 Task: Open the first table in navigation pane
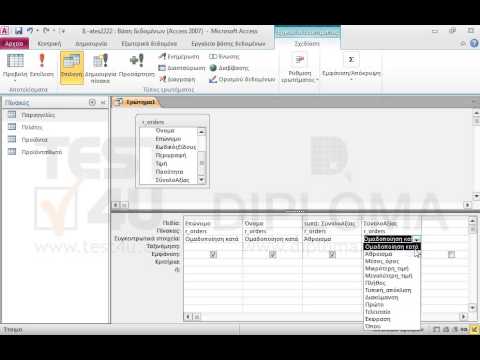38,115
